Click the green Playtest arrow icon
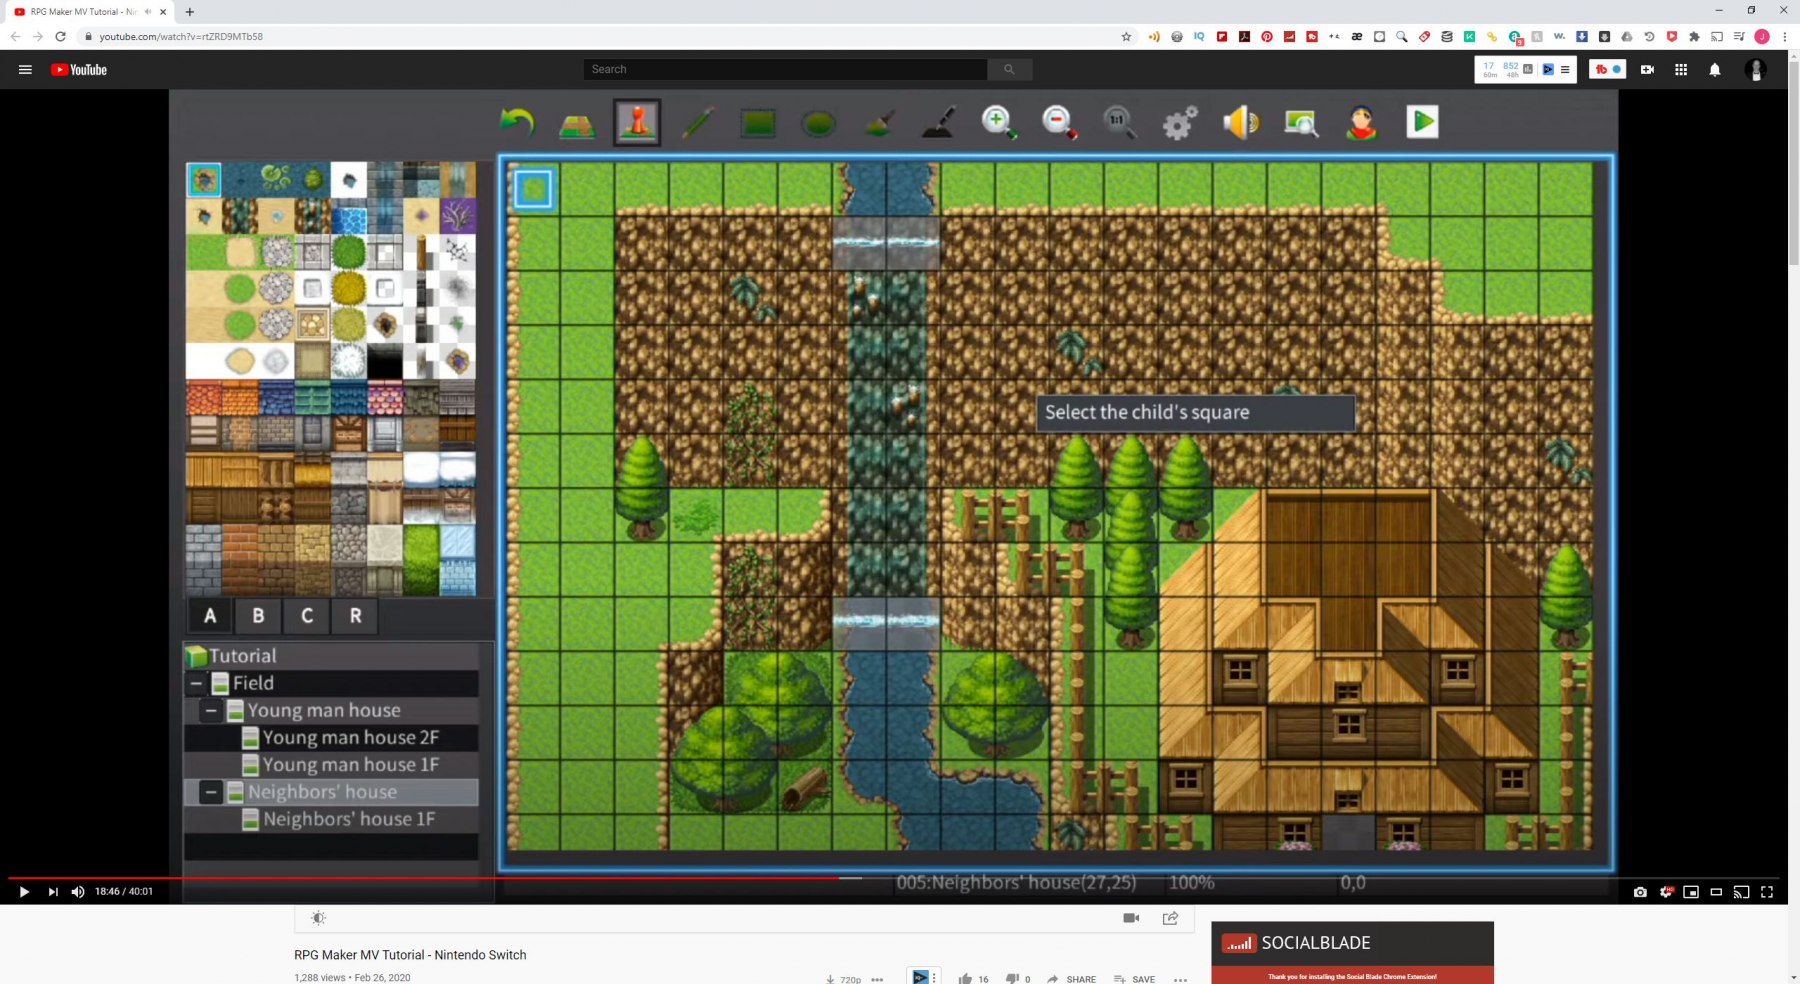 pos(1422,122)
